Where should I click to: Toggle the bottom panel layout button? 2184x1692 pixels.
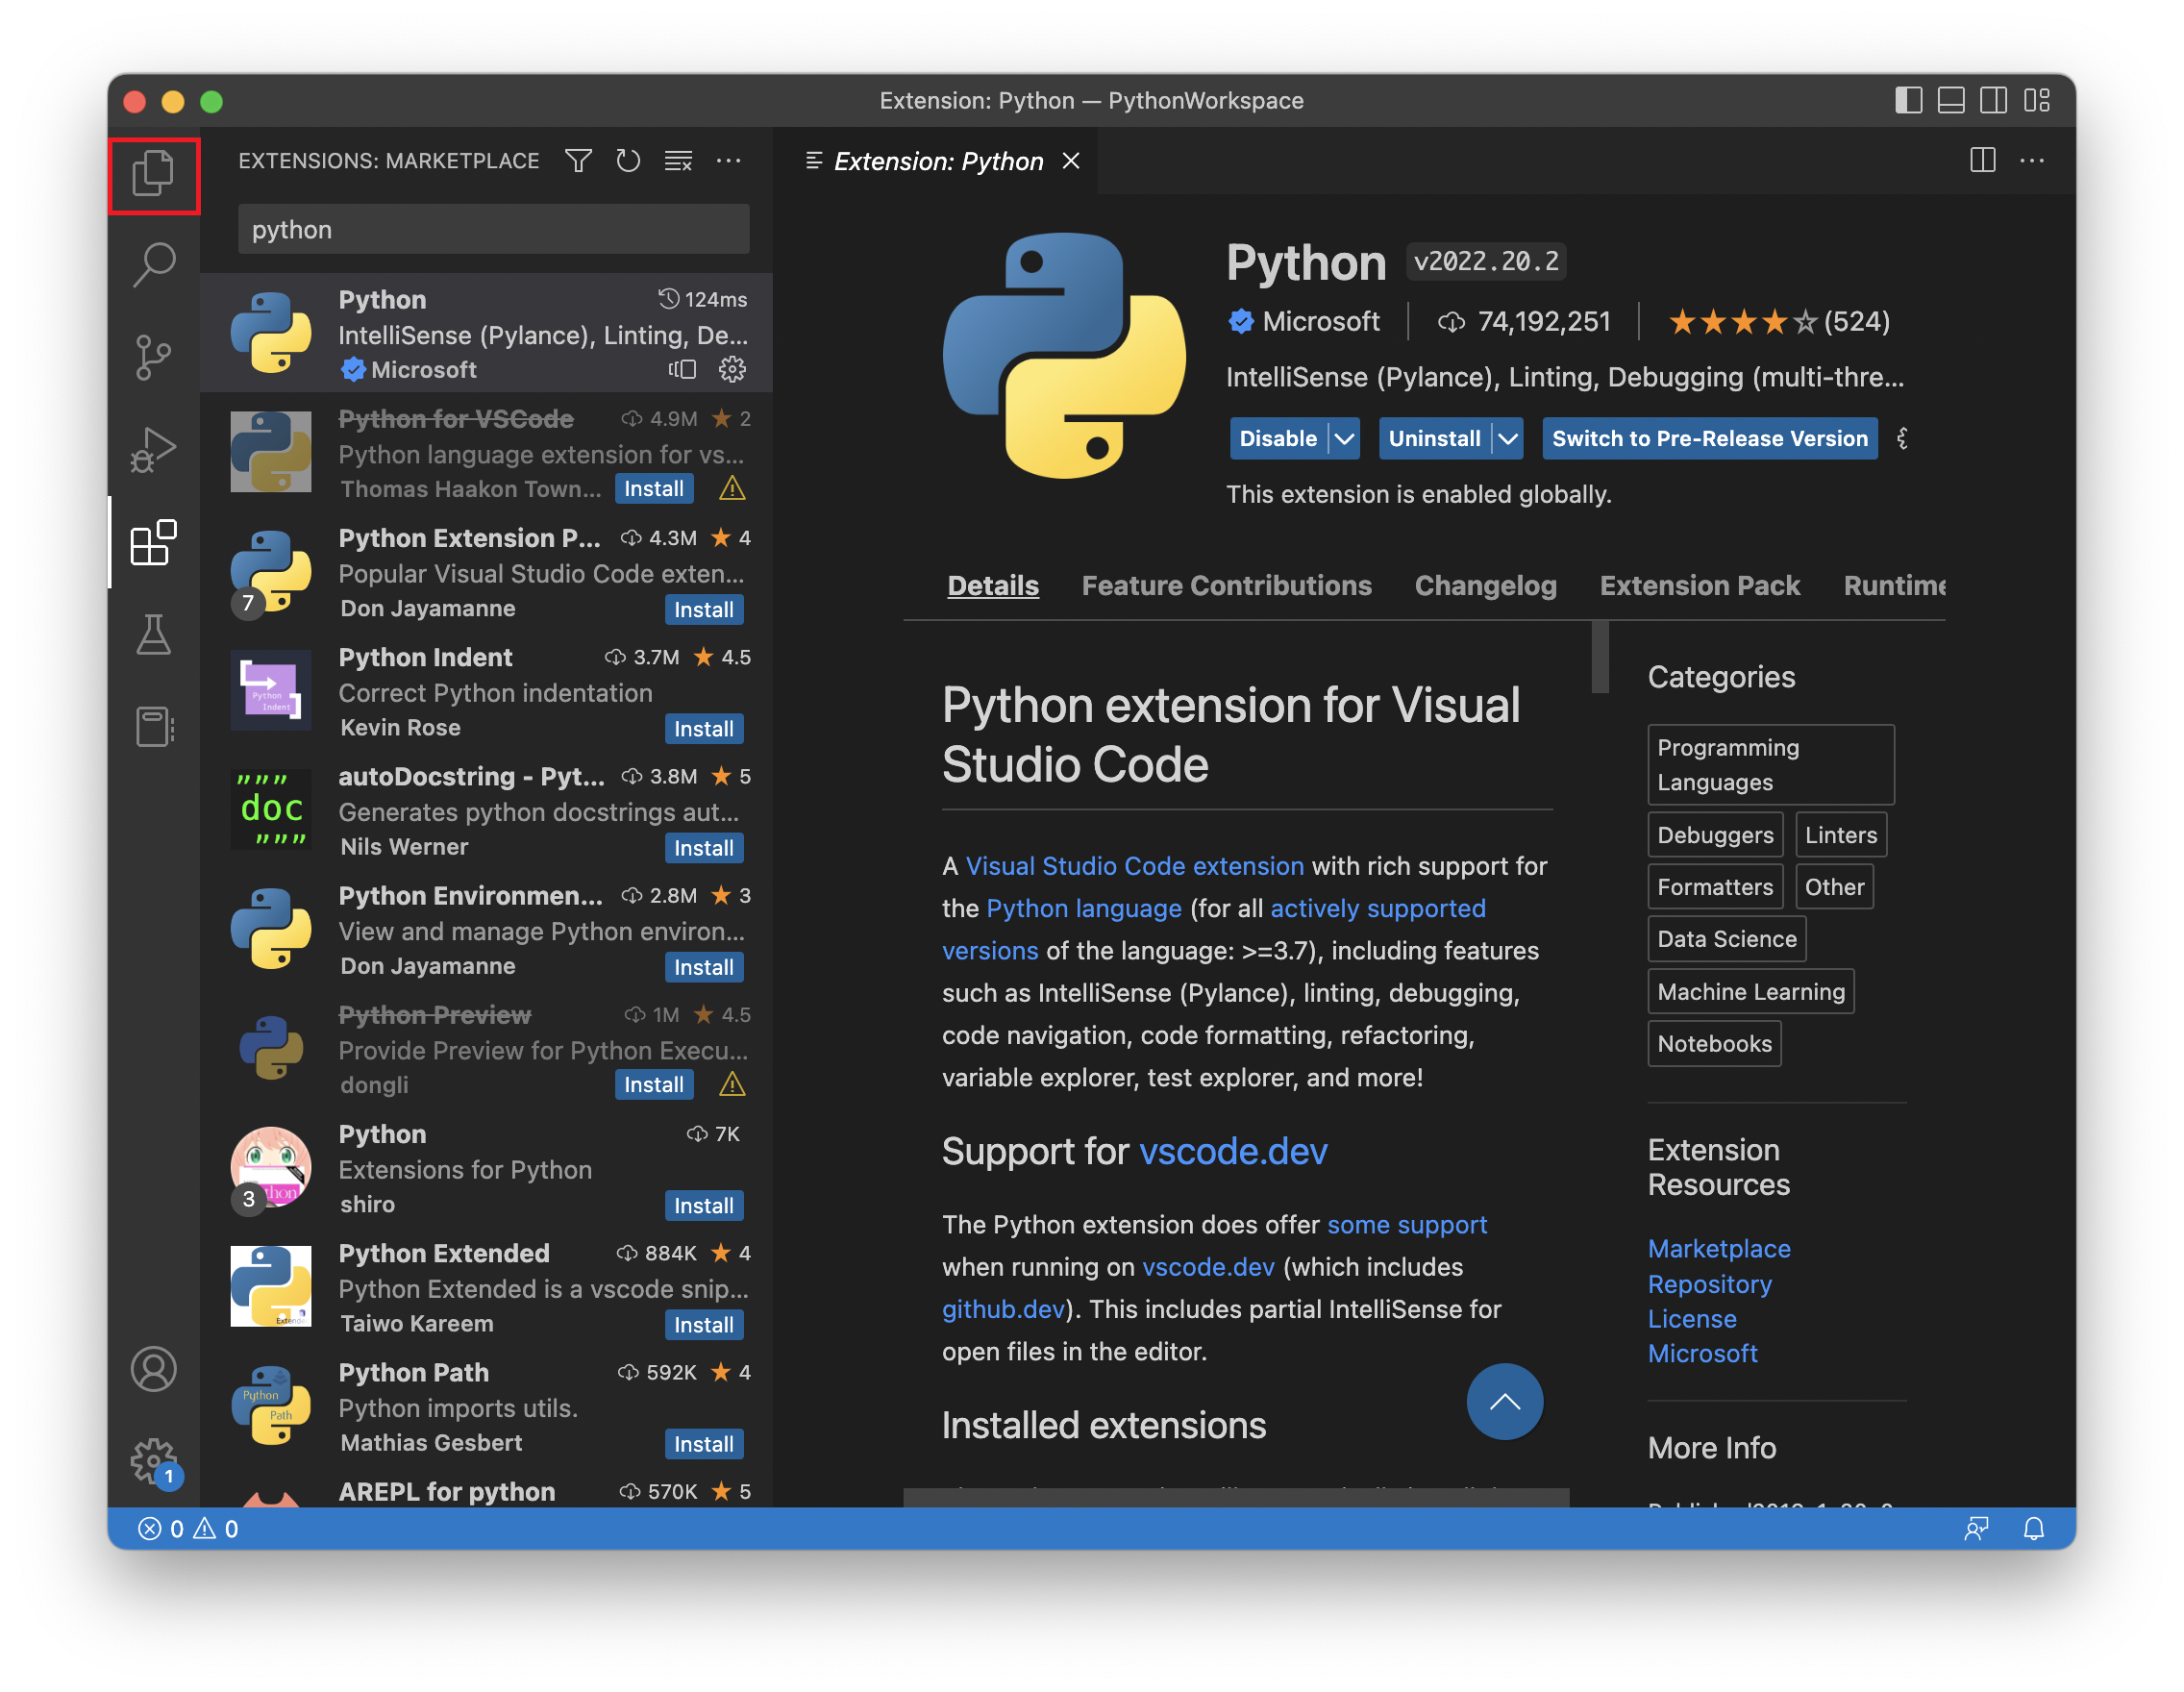[x=1950, y=101]
